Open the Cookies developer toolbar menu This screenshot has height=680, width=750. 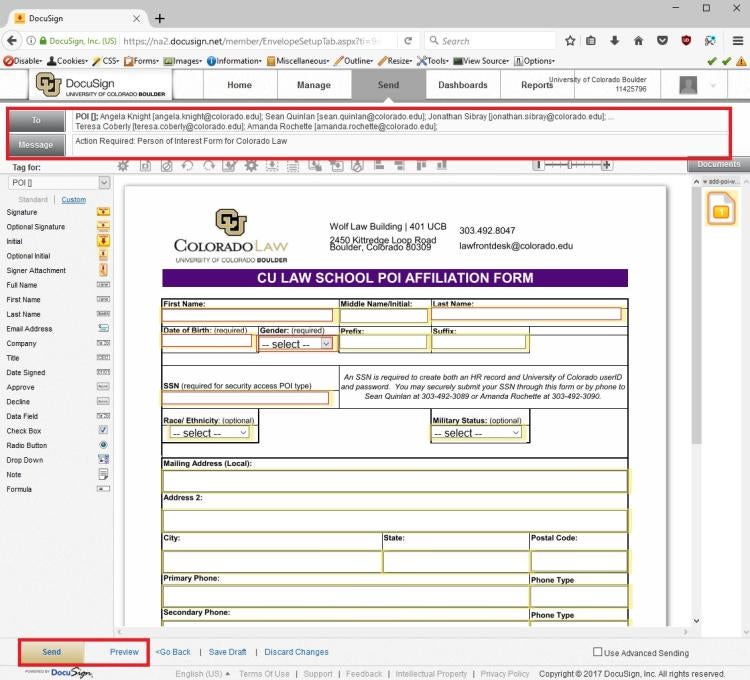(67, 61)
